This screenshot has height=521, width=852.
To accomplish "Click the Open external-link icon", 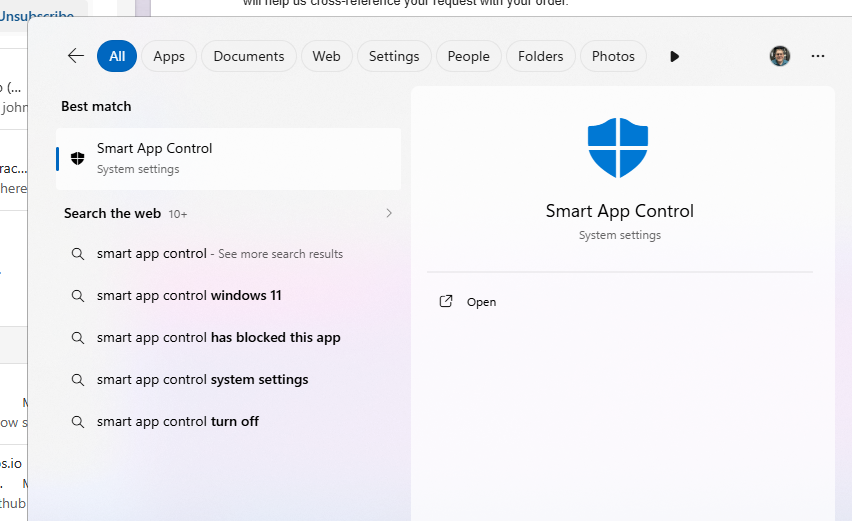I will click(x=446, y=301).
